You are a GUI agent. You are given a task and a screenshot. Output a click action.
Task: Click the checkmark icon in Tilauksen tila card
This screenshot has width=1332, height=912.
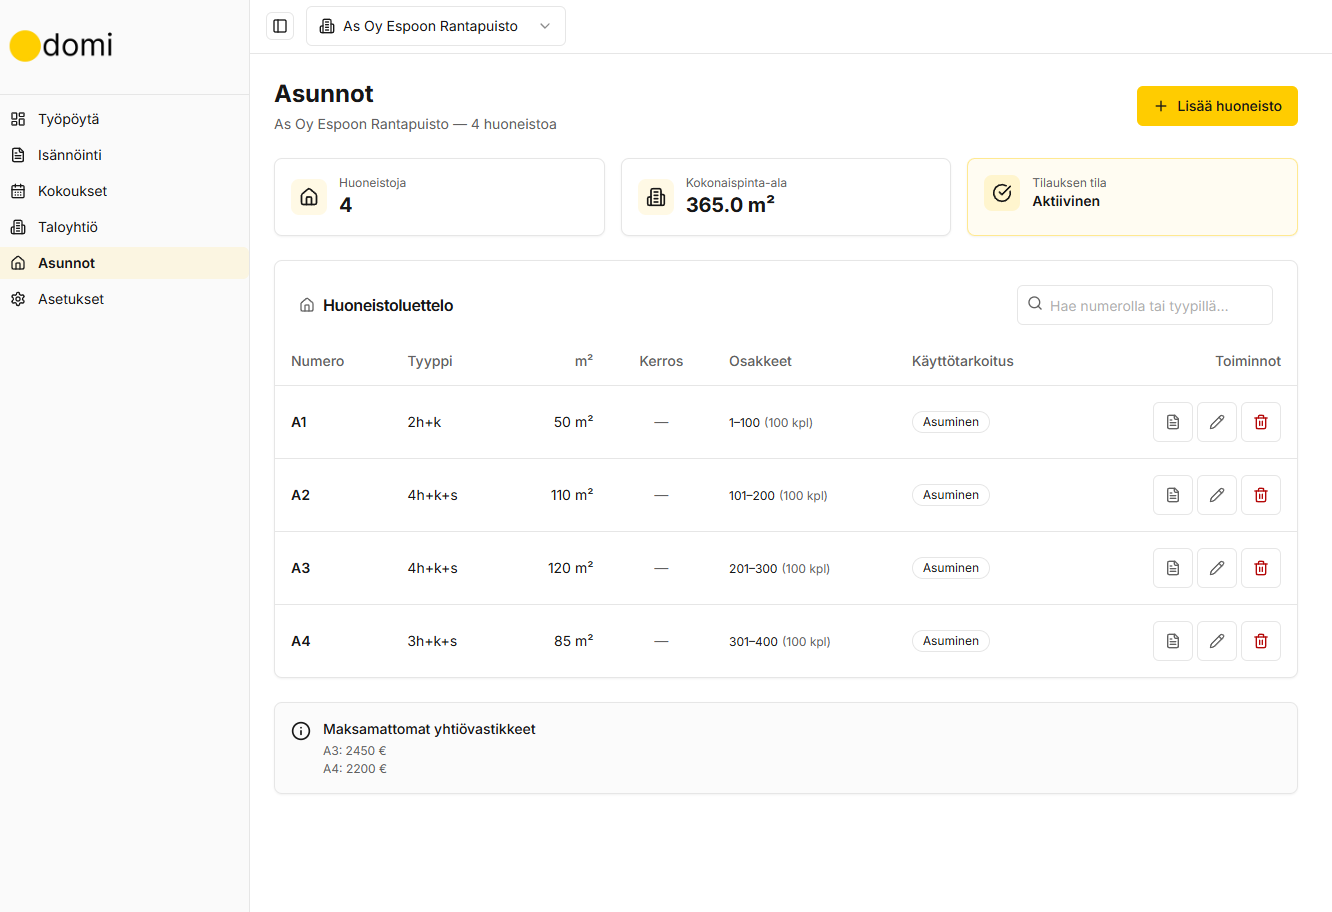tap(1002, 193)
